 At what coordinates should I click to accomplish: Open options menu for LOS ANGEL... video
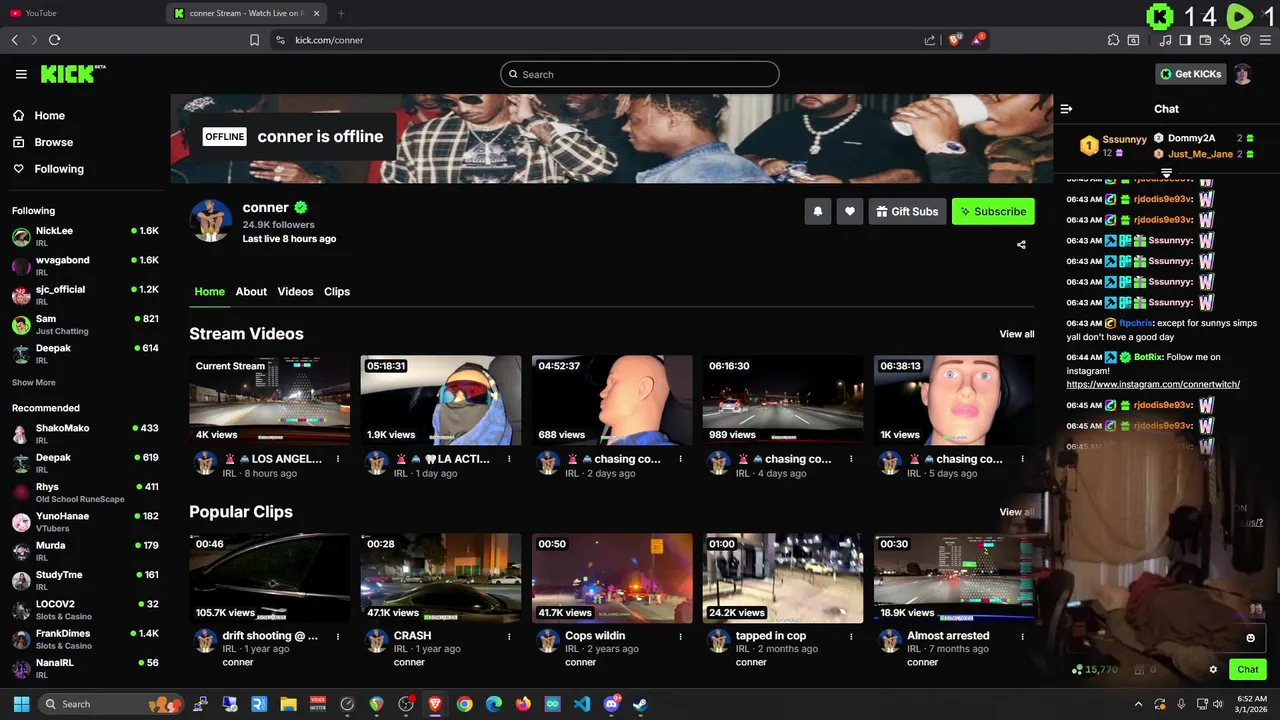pyautogui.click(x=338, y=459)
